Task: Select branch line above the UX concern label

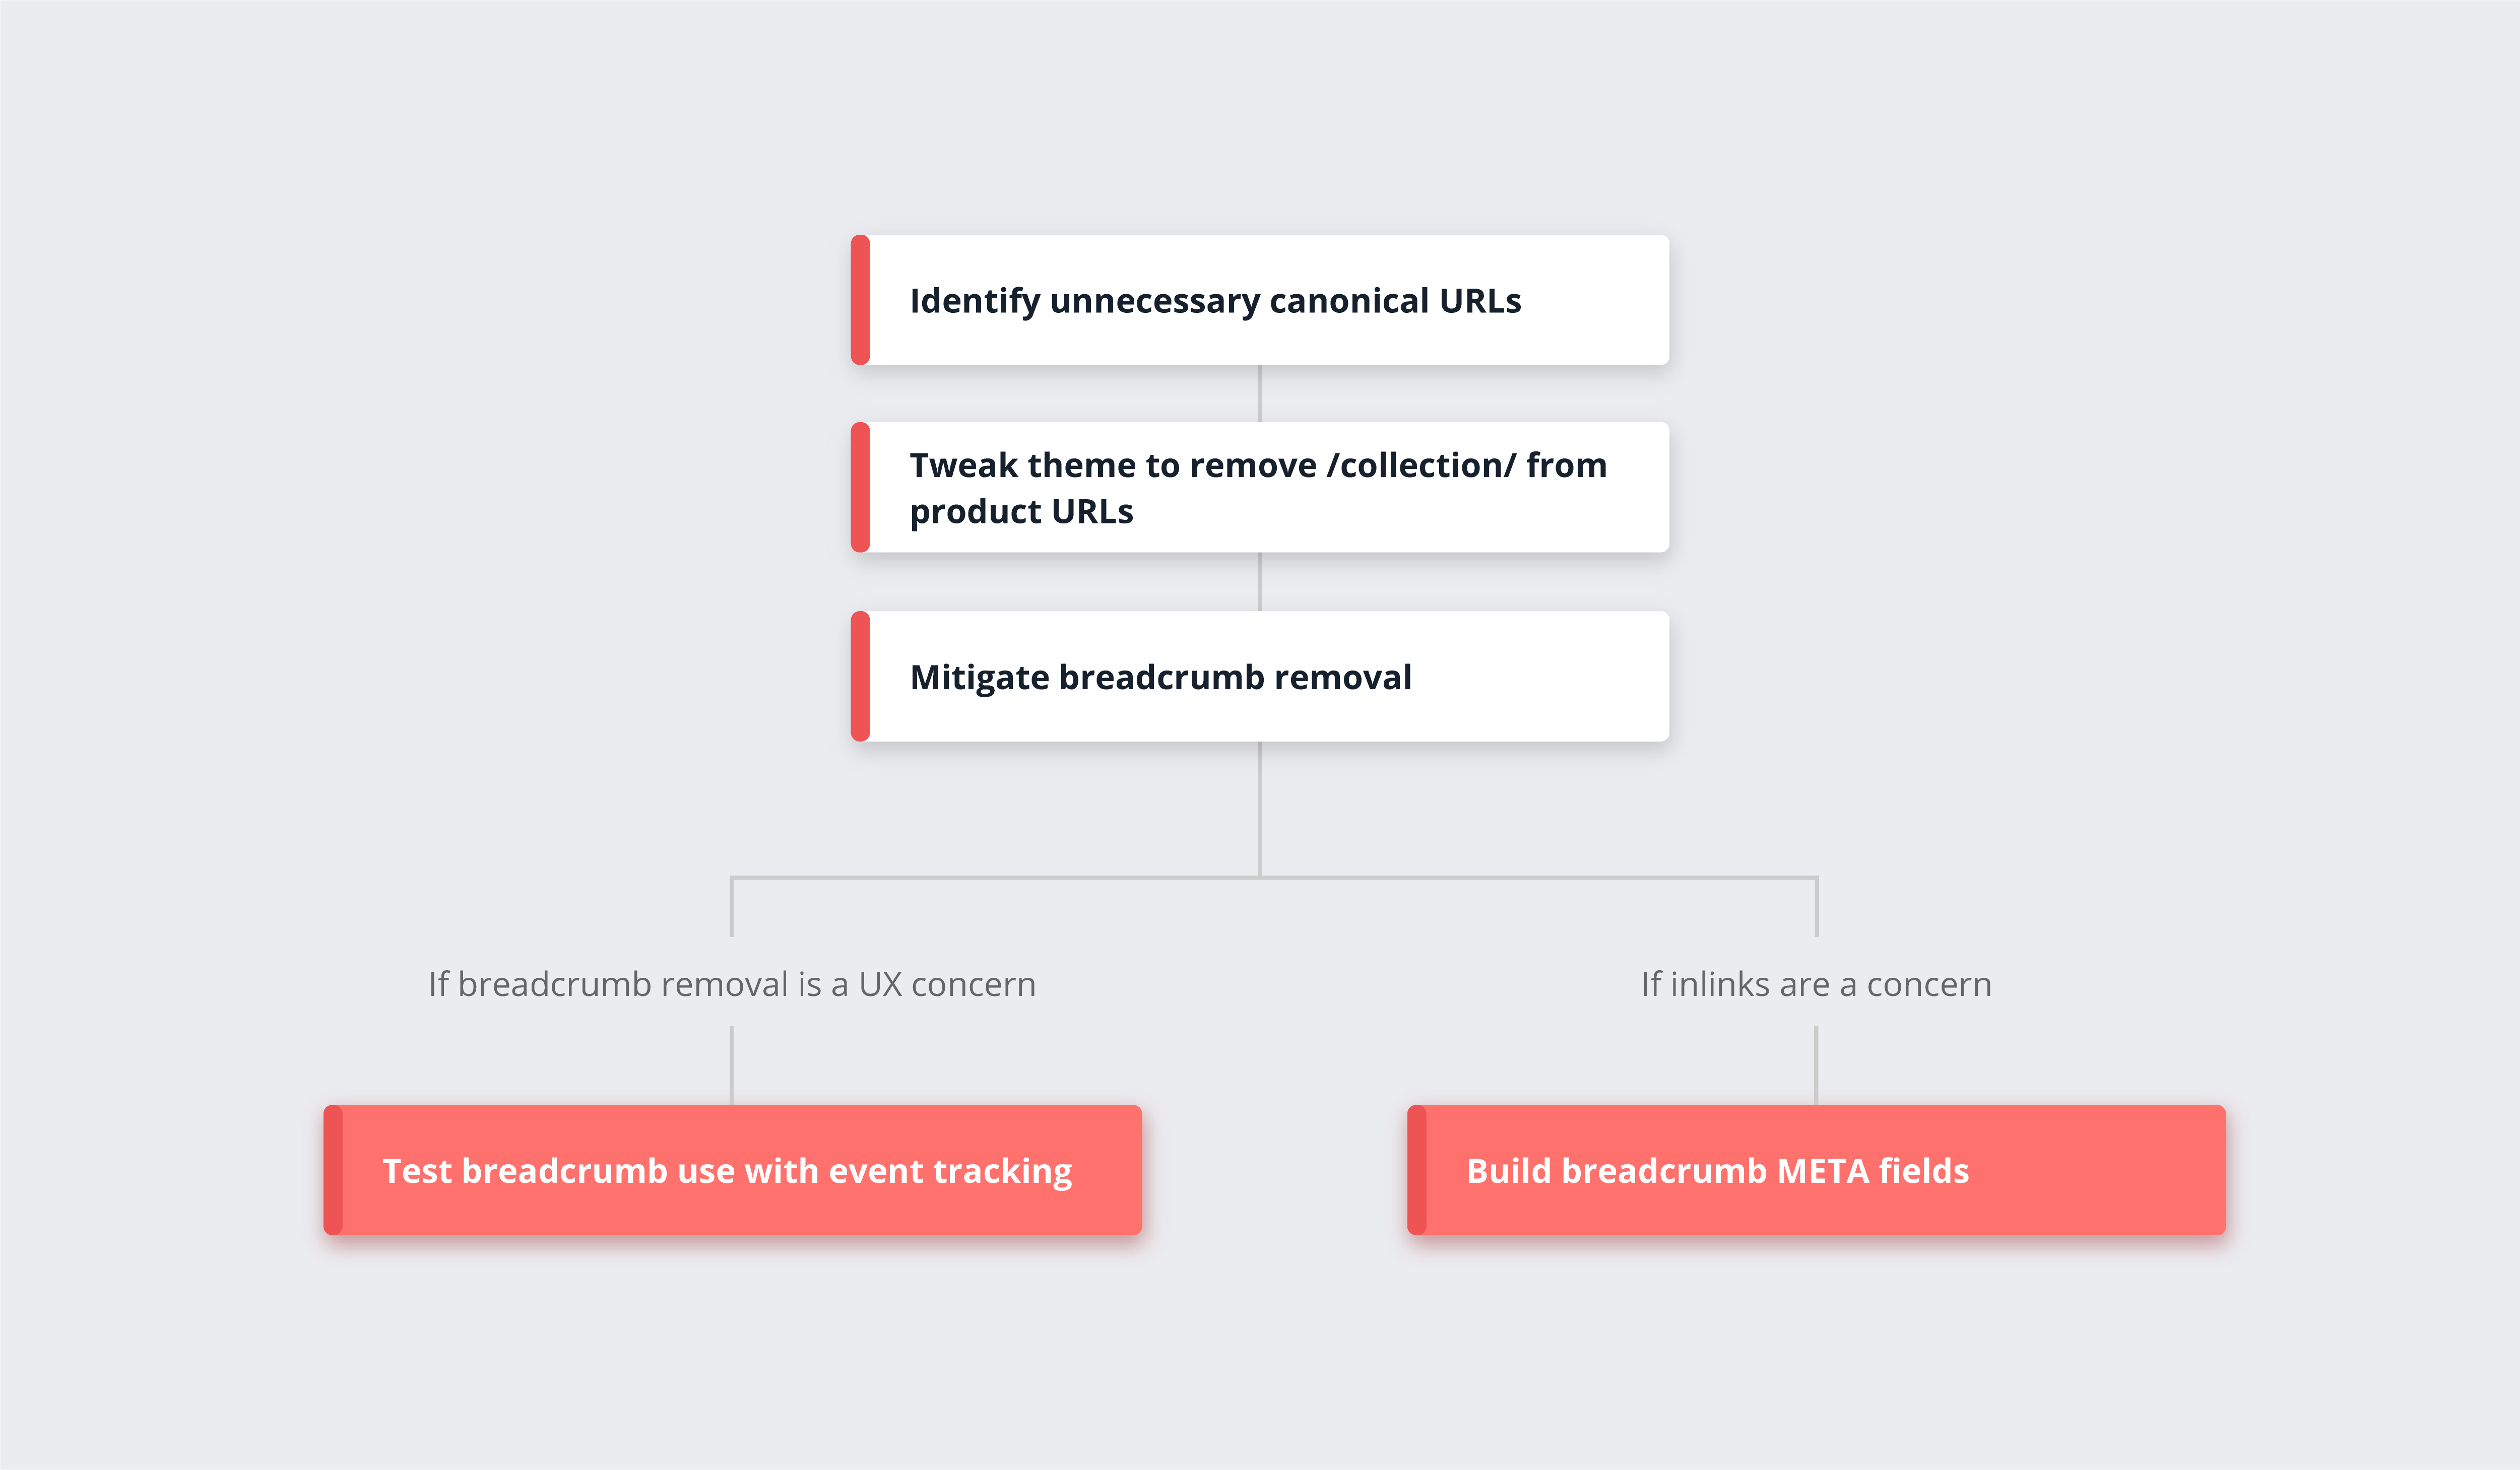Action: pyautogui.click(x=732, y=908)
